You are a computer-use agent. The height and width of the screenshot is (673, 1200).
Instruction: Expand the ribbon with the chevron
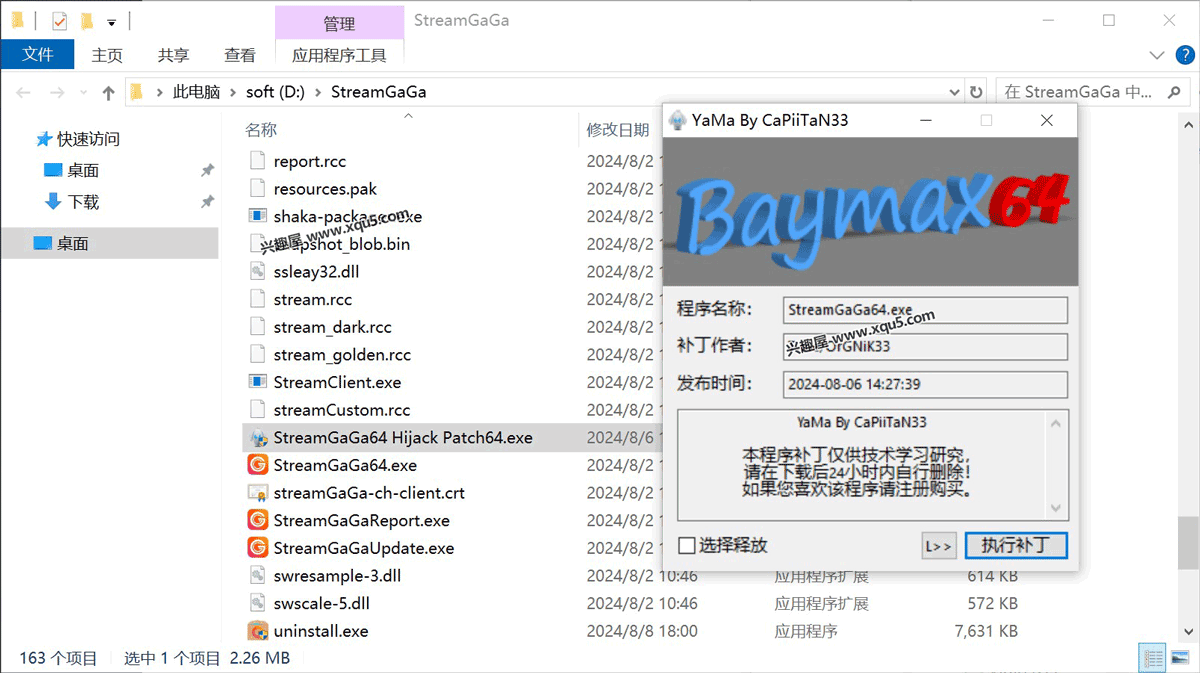[x=1157, y=55]
